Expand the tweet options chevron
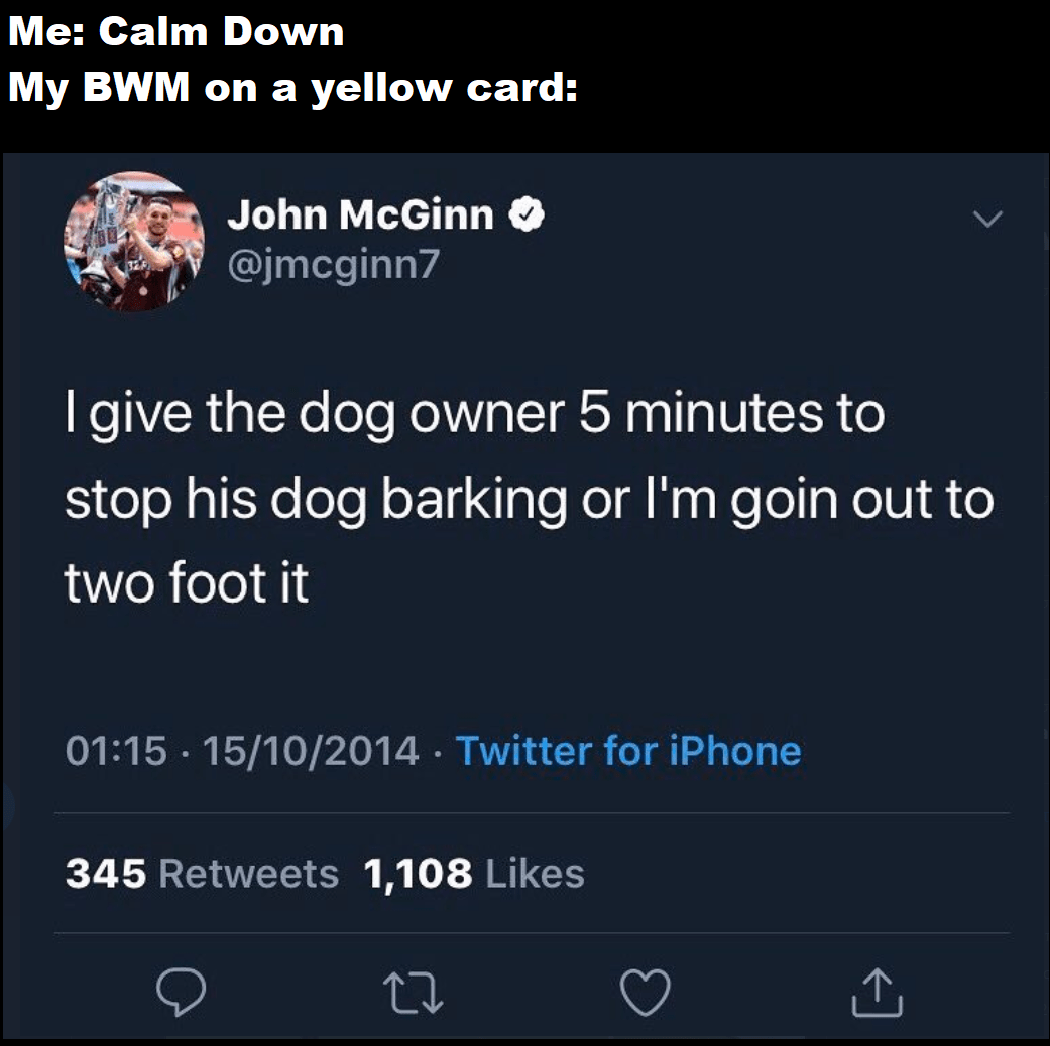This screenshot has width=1050, height=1046. click(x=988, y=218)
